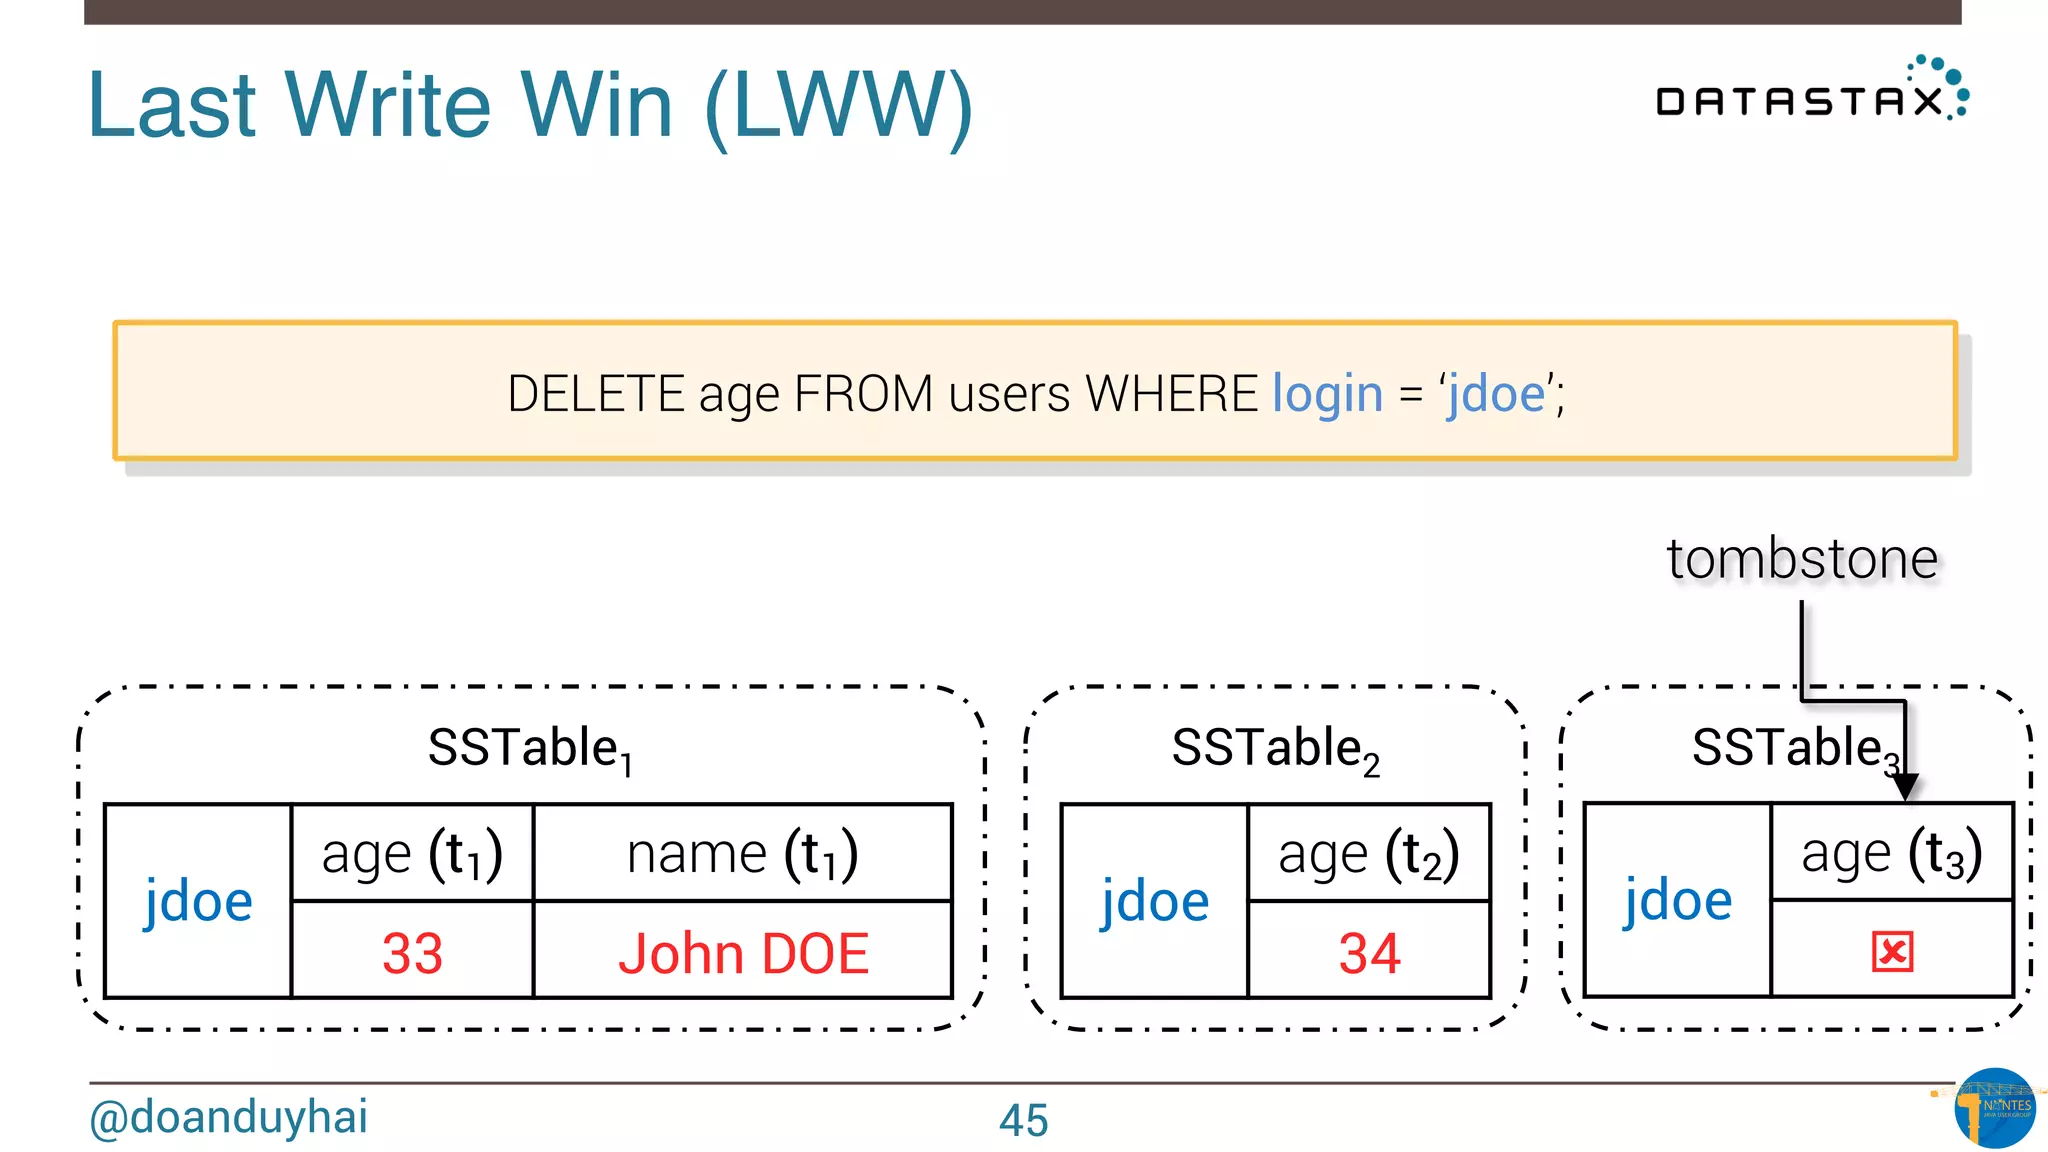Click the red tombstone X marker

pos(1892,951)
